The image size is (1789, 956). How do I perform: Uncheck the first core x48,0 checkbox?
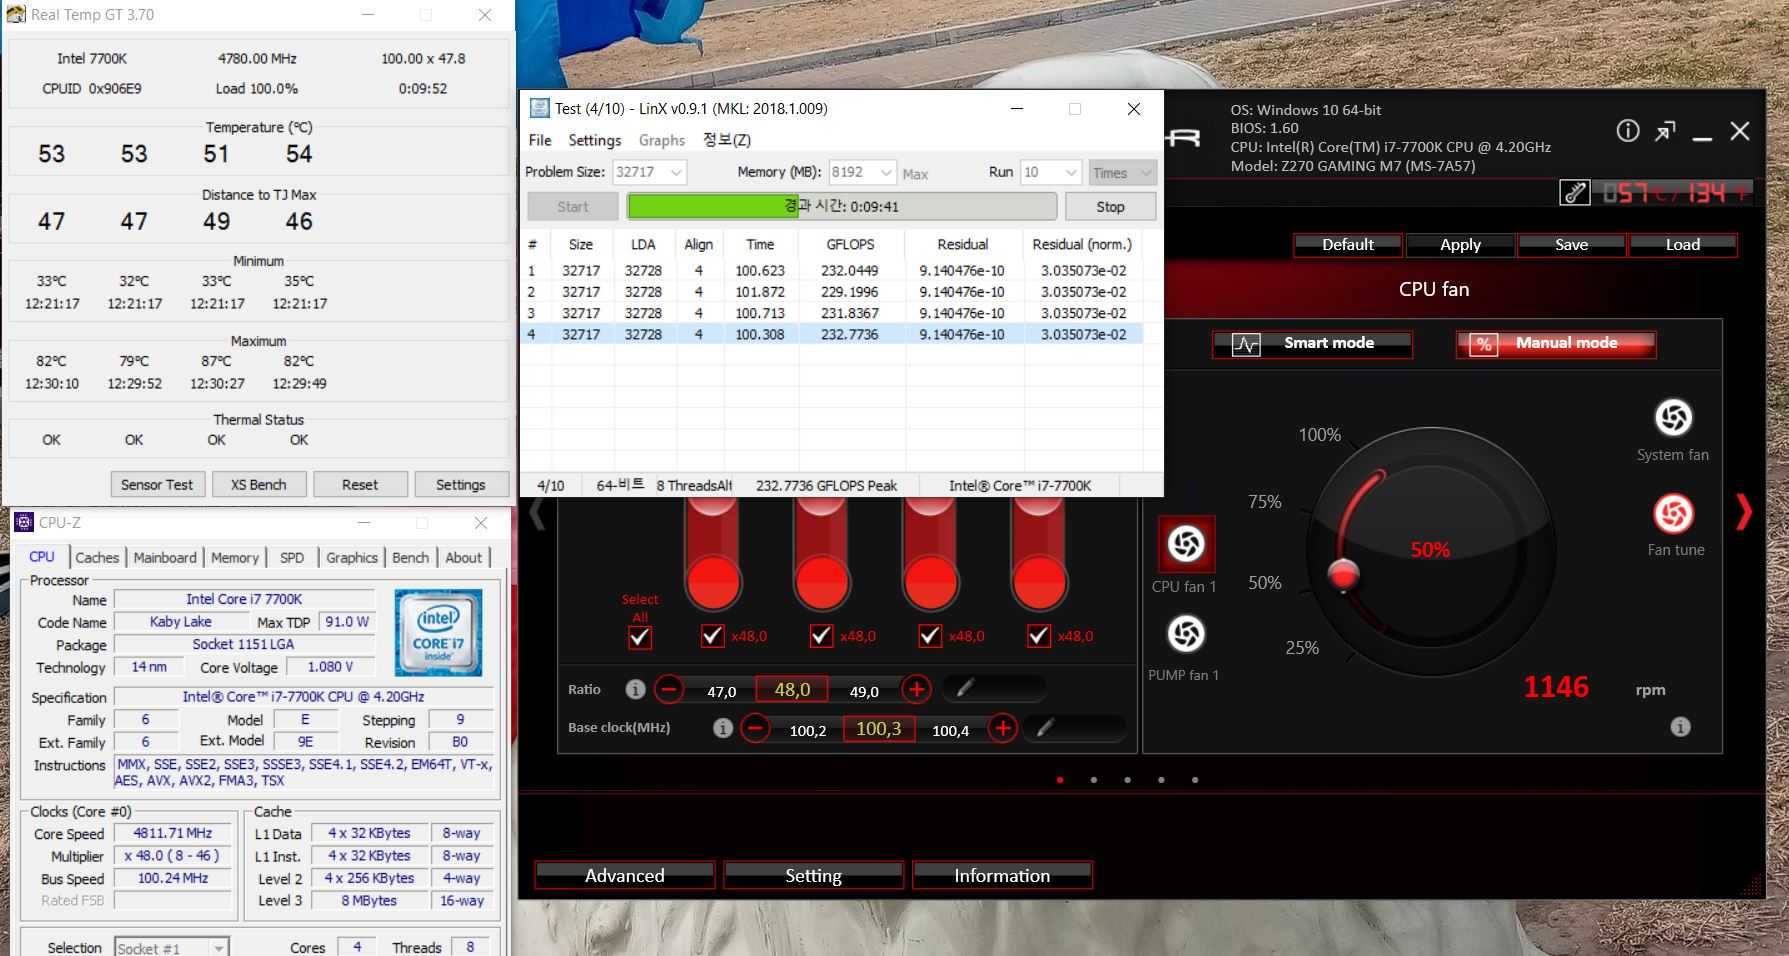click(712, 636)
